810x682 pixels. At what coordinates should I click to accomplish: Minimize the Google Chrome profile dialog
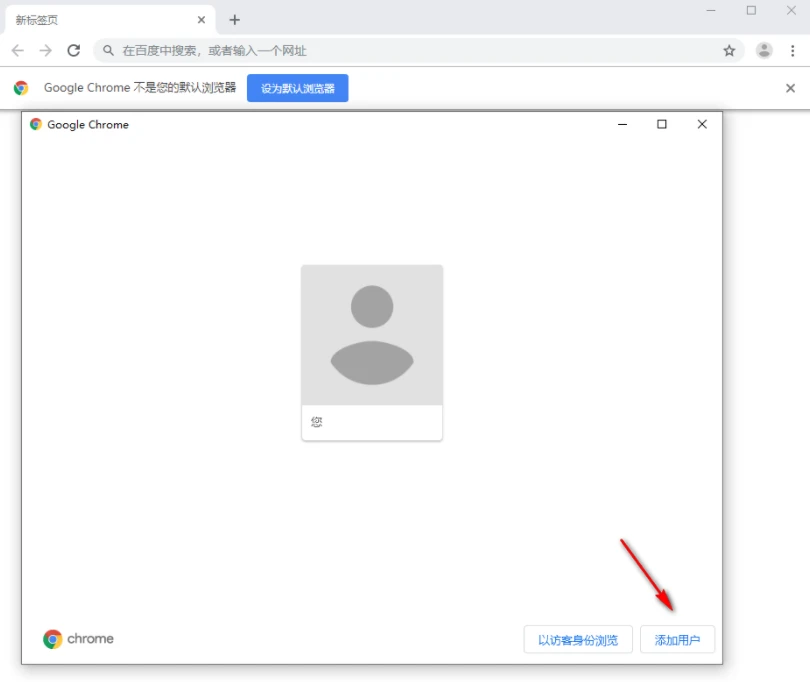pos(622,124)
